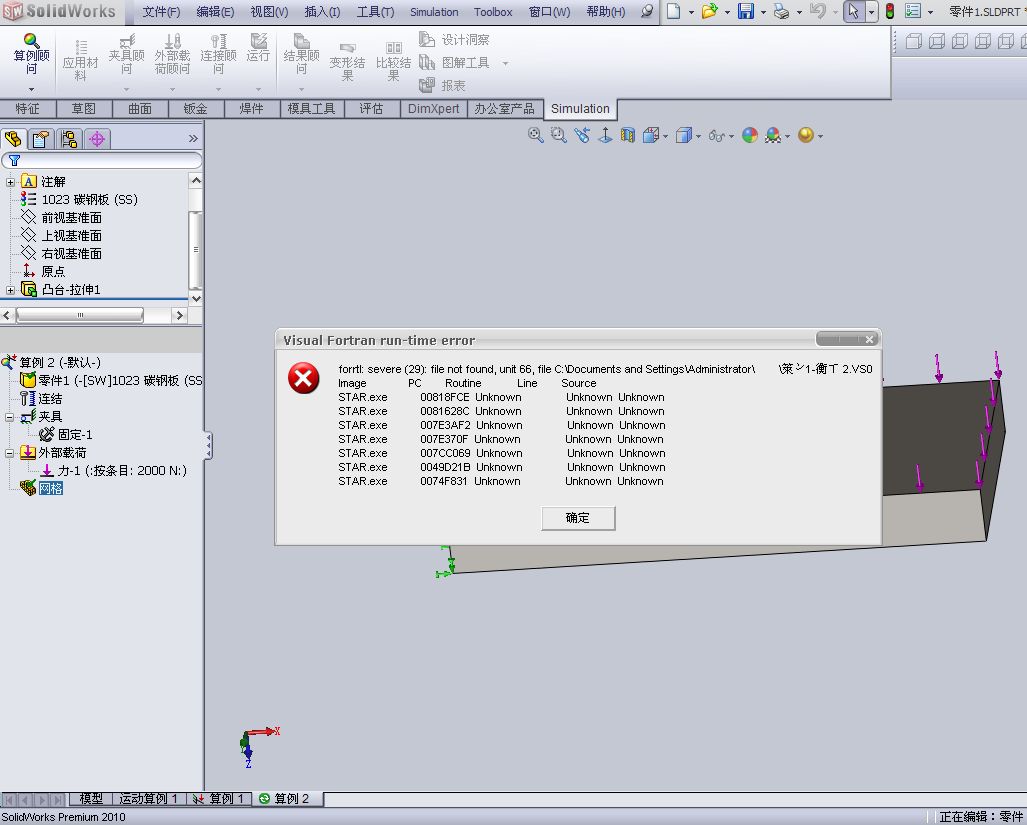Click the Open file folder icon
This screenshot has width=1027, height=825.
coord(709,11)
